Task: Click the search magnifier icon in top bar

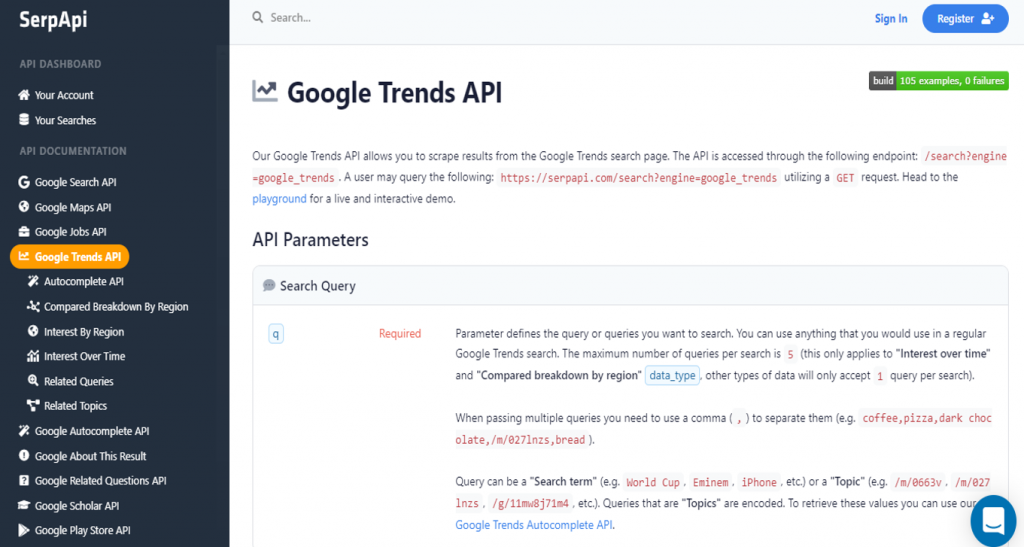Action: 258,18
